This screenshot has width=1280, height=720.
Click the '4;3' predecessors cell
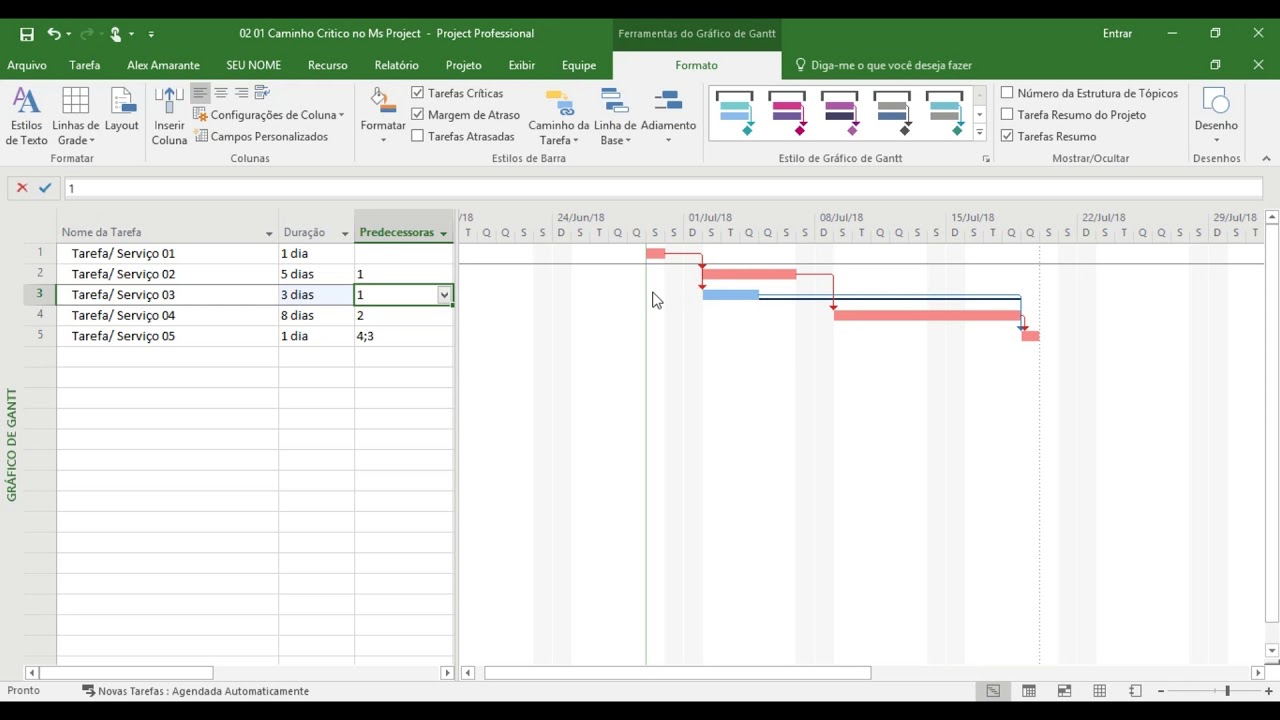click(404, 336)
